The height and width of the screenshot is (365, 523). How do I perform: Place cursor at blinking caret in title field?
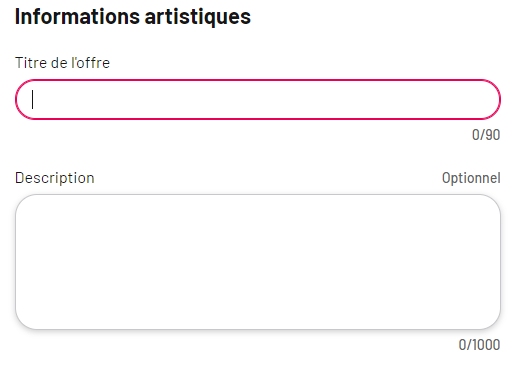(32, 99)
